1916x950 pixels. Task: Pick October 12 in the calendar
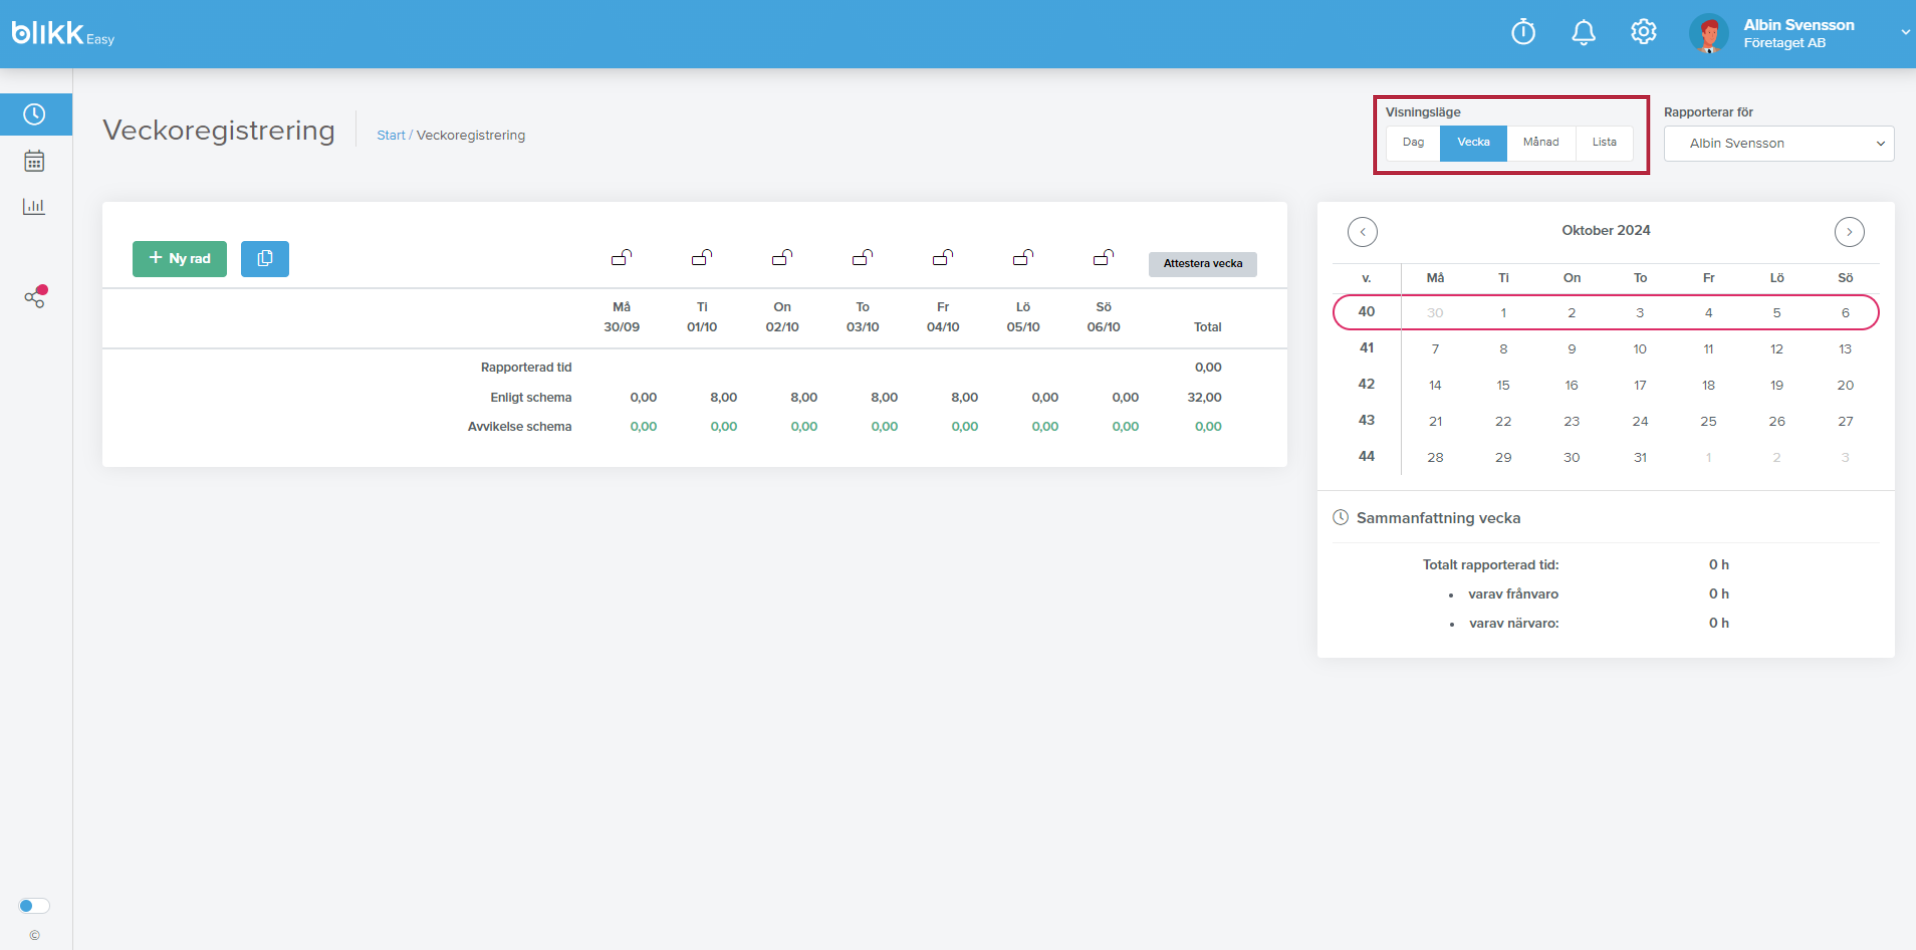pyautogui.click(x=1777, y=349)
